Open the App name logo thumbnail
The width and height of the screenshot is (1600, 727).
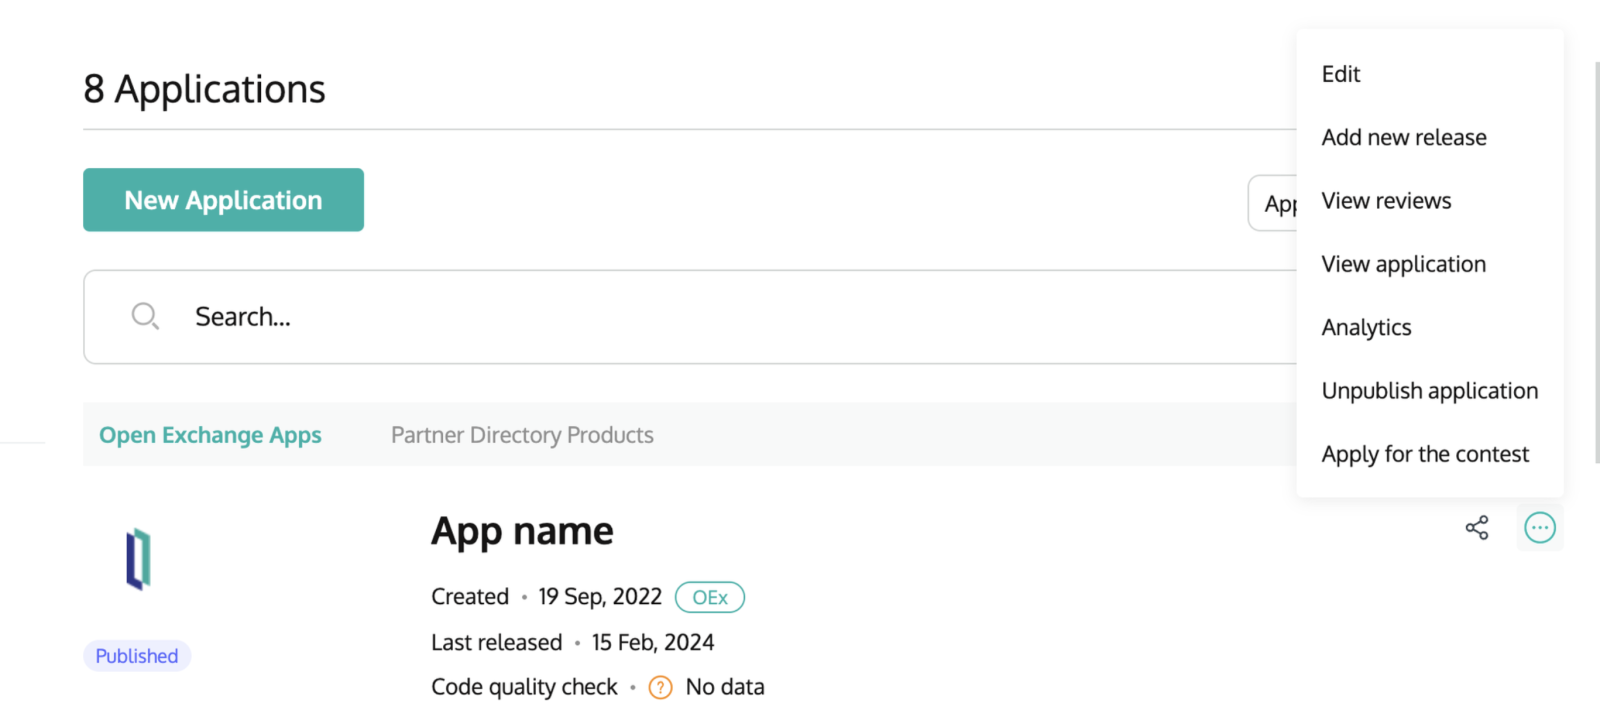pyautogui.click(x=138, y=559)
